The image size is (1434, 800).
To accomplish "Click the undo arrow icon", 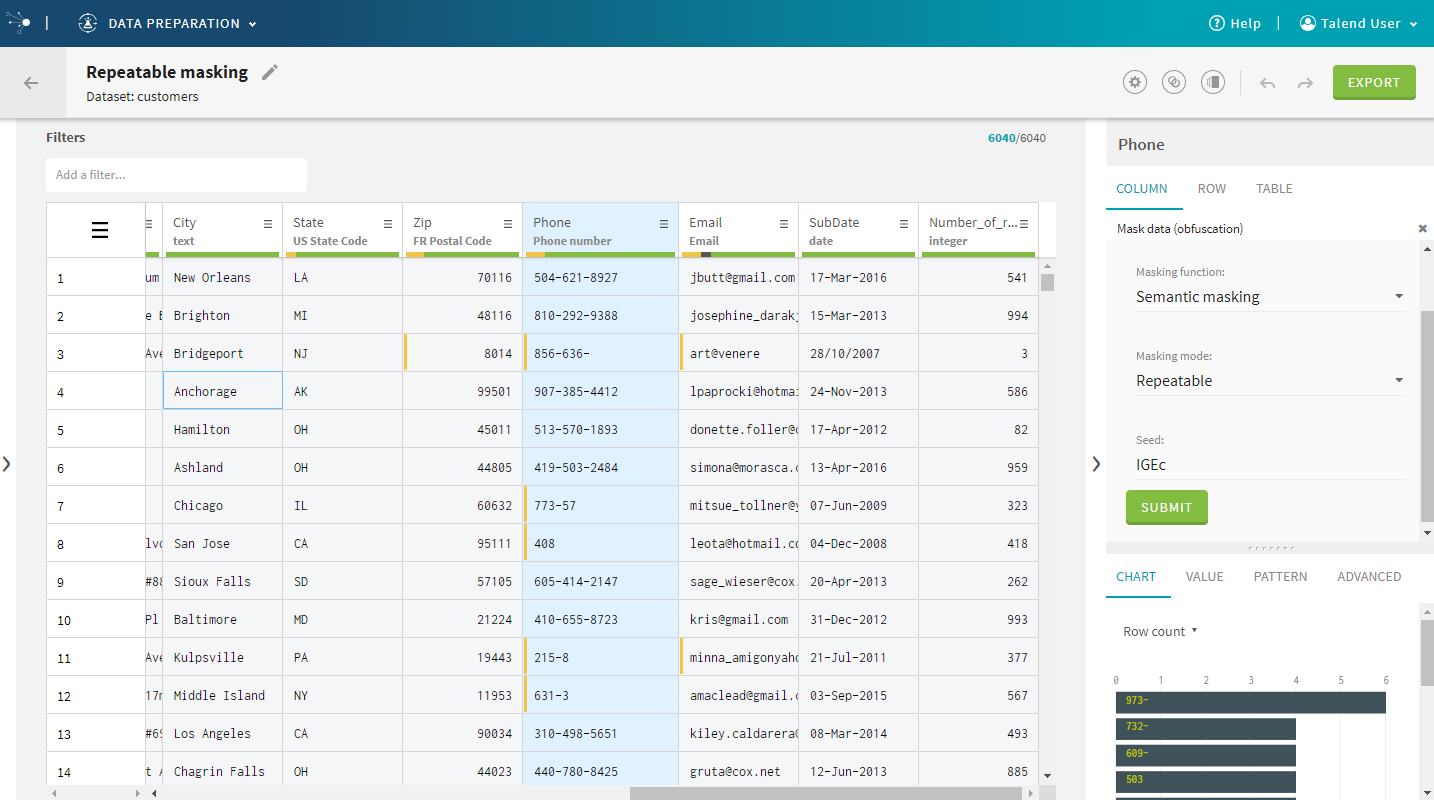I will tap(1267, 83).
